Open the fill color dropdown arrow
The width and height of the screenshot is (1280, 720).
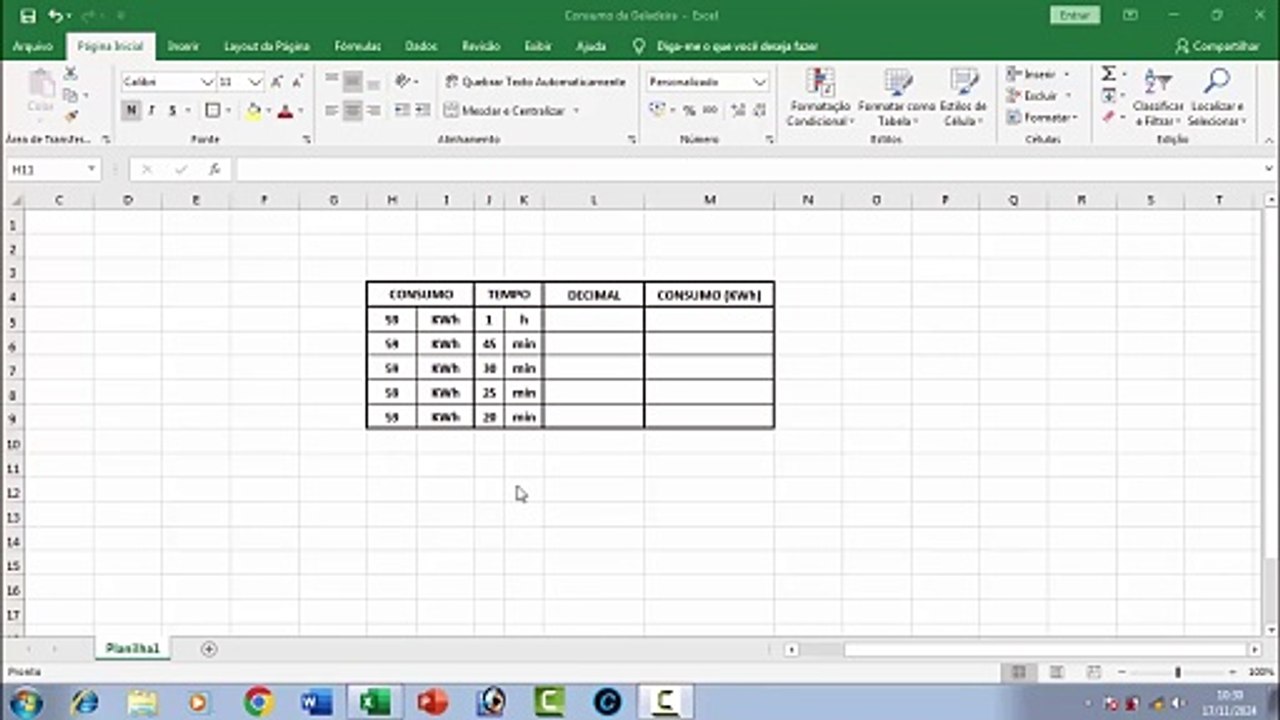[x=267, y=111]
